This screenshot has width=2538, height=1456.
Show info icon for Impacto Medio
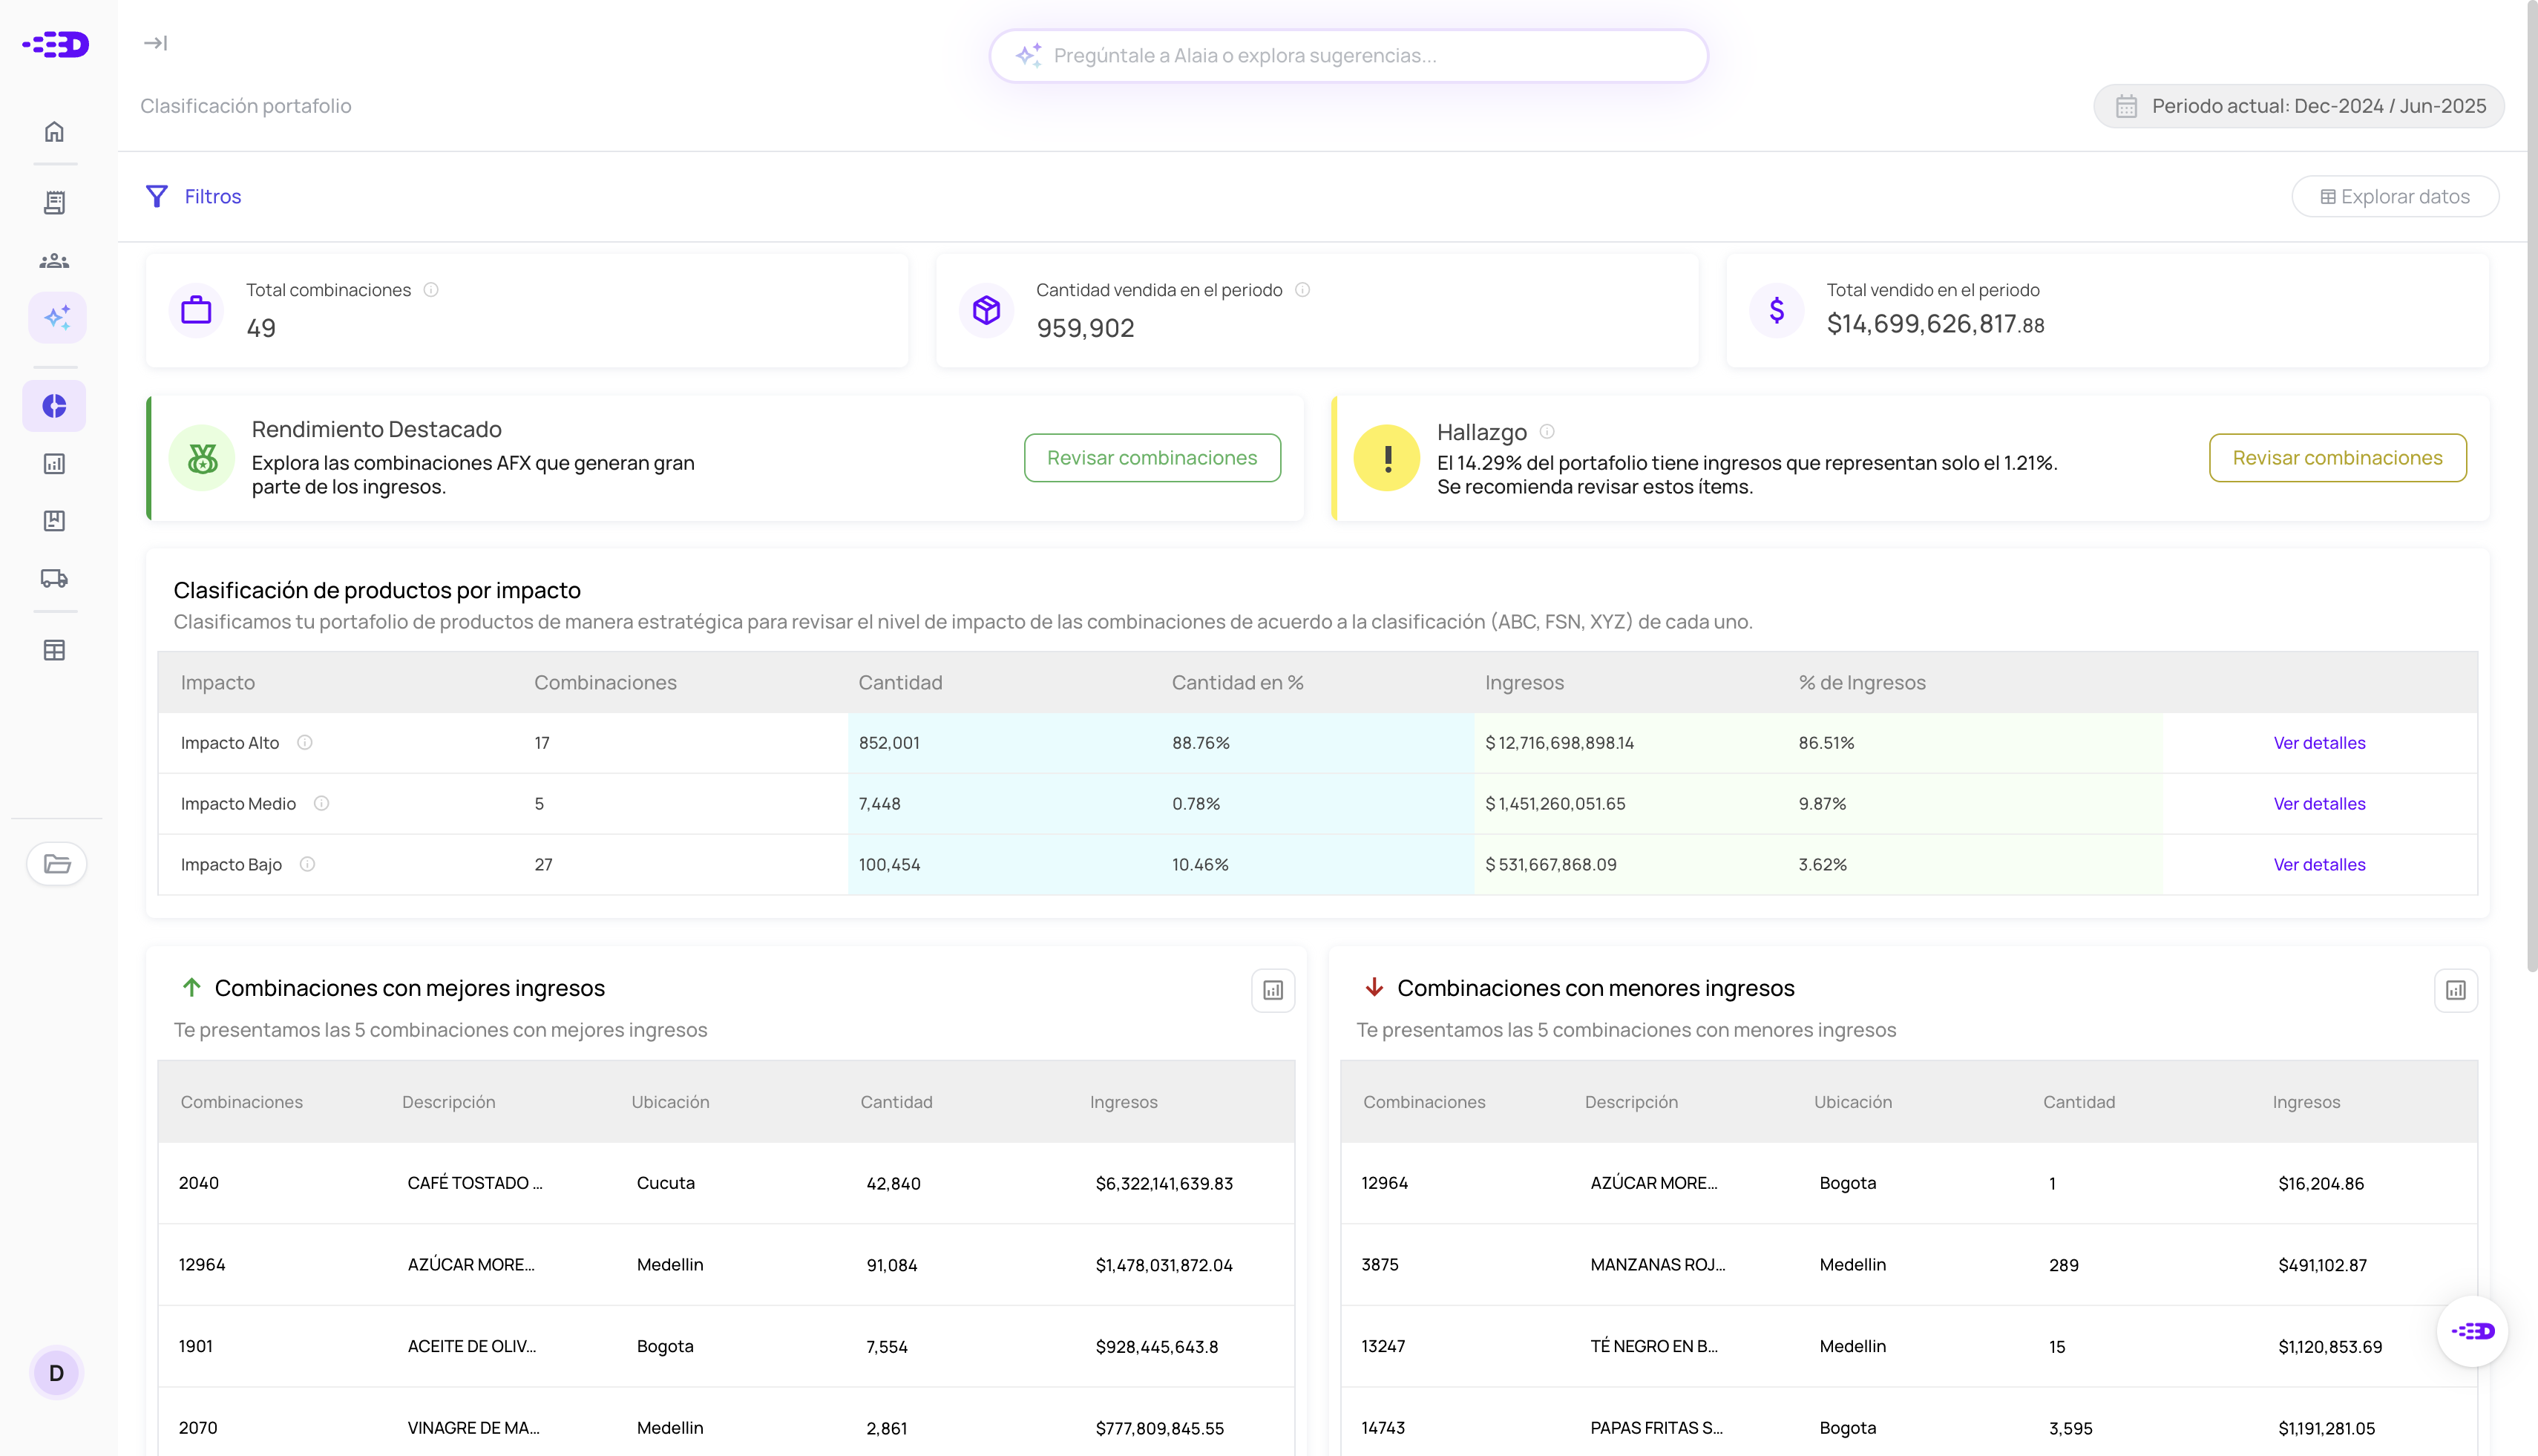pyautogui.click(x=321, y=803)
